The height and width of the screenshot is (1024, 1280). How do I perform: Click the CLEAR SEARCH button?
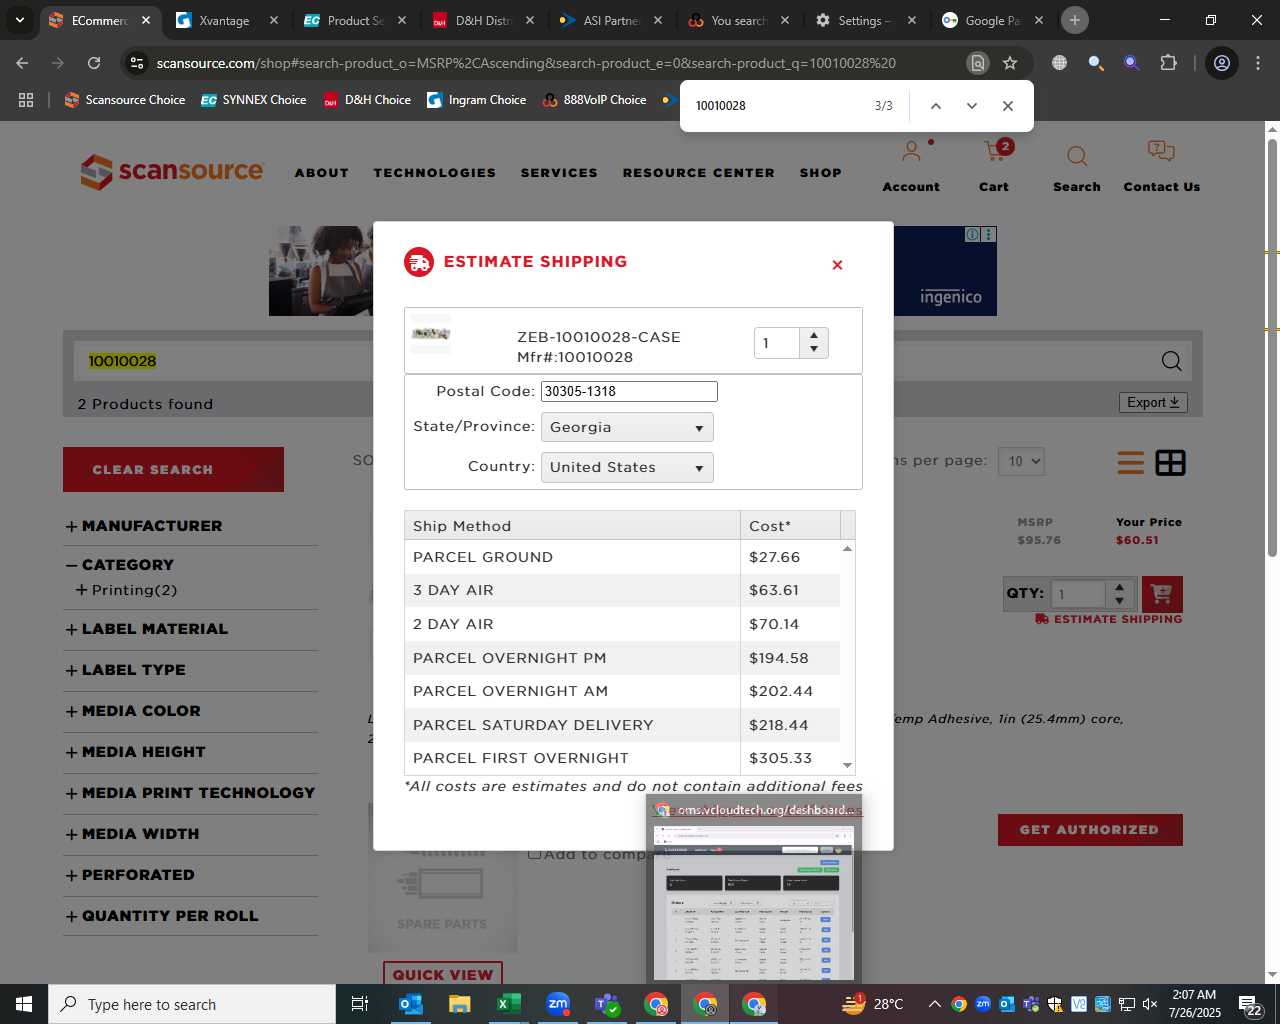pos(173,469)
